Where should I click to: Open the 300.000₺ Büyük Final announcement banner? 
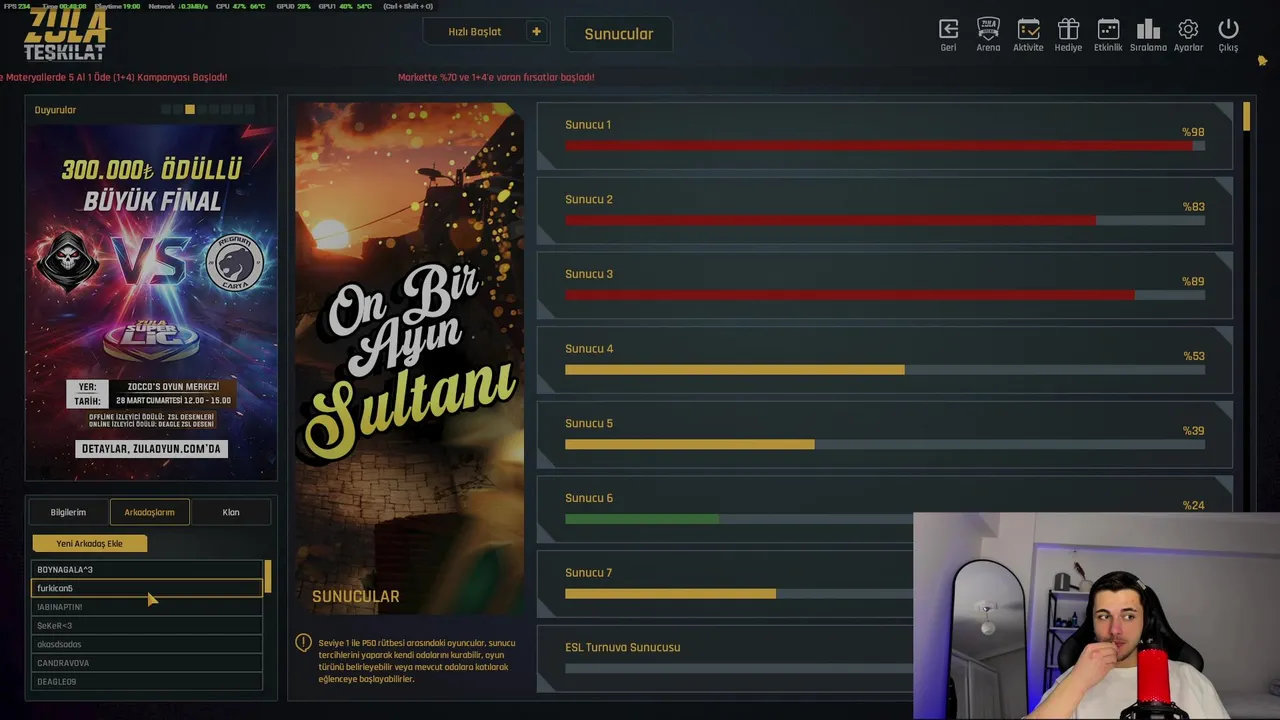pyautogui.click(x=151, y=302)
